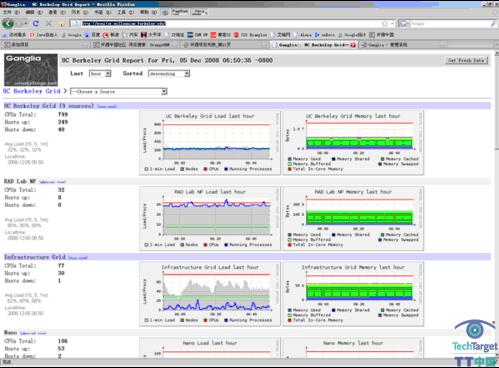Open the 百度 bookmark in bookmarks toolbar

click(93, 35)
